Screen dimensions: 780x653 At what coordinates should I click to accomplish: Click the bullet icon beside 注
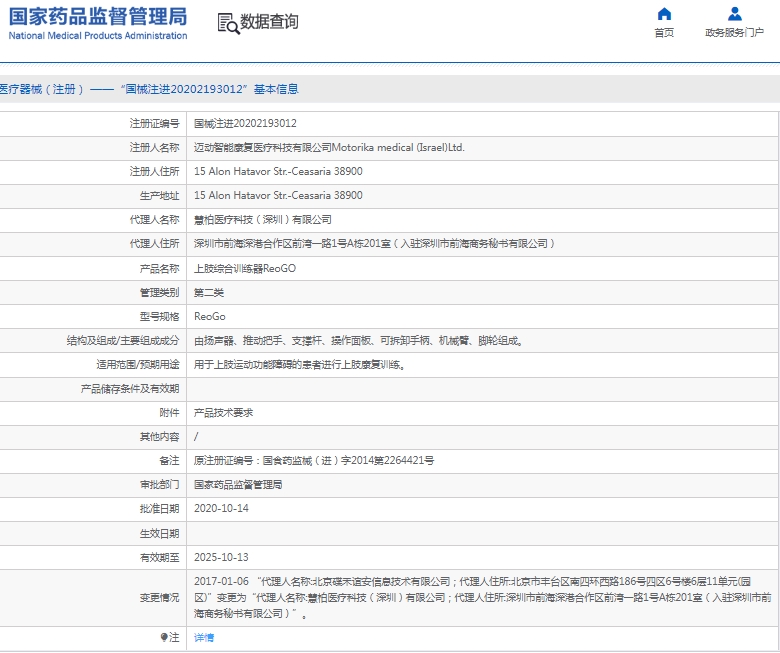click(x=164, y=637)
